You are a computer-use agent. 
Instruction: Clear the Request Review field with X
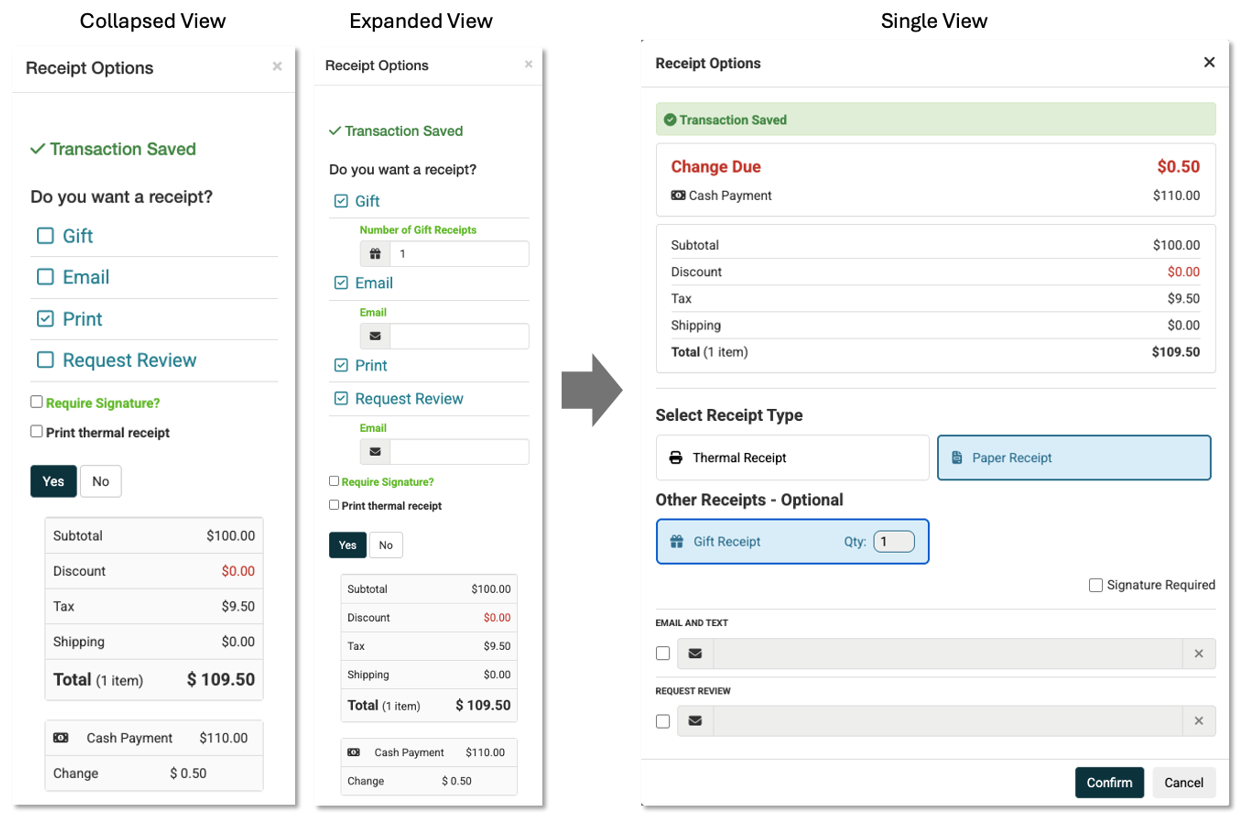tap(1198, 721)
